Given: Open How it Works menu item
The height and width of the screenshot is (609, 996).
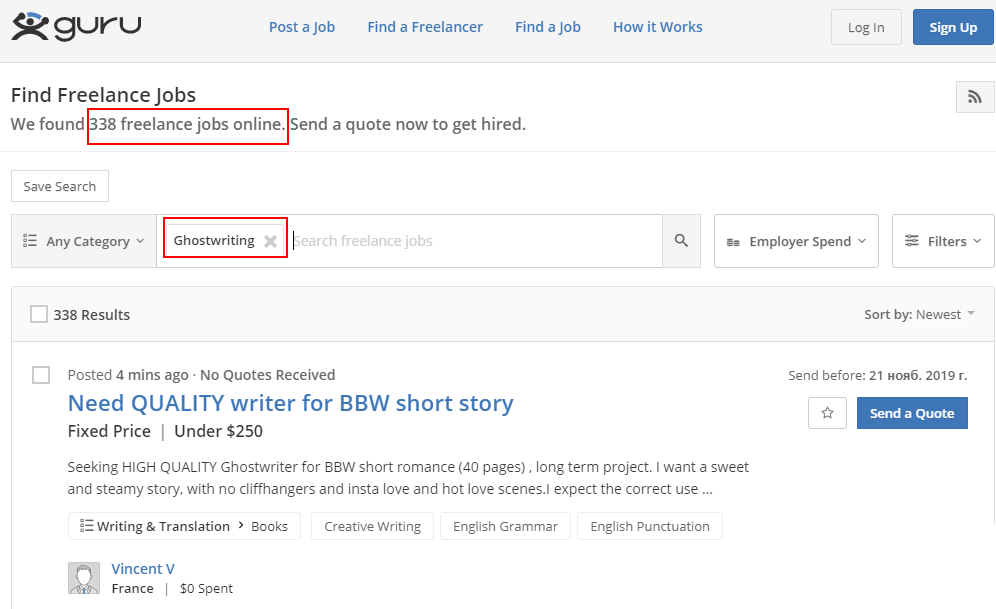Looking at the screenshot, I should pyautogui.click(x=657, y=27).
